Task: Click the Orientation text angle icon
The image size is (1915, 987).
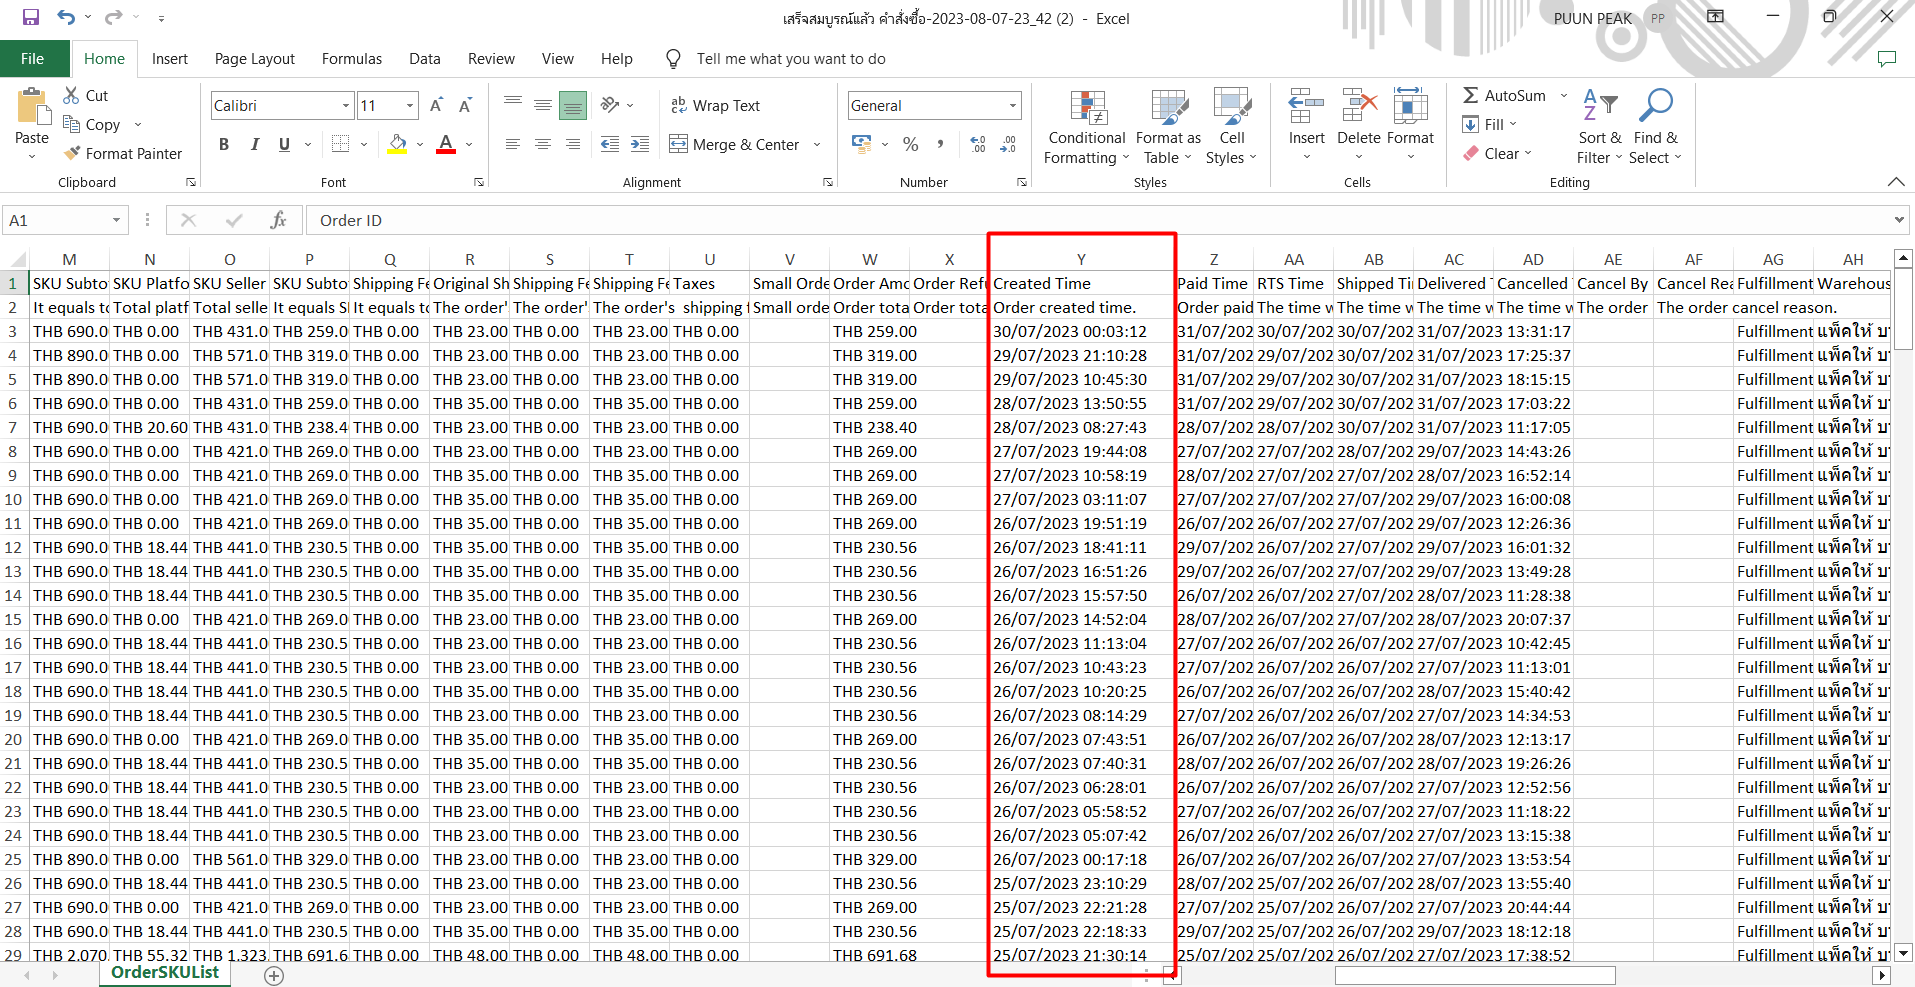Action: click(610, 105)
